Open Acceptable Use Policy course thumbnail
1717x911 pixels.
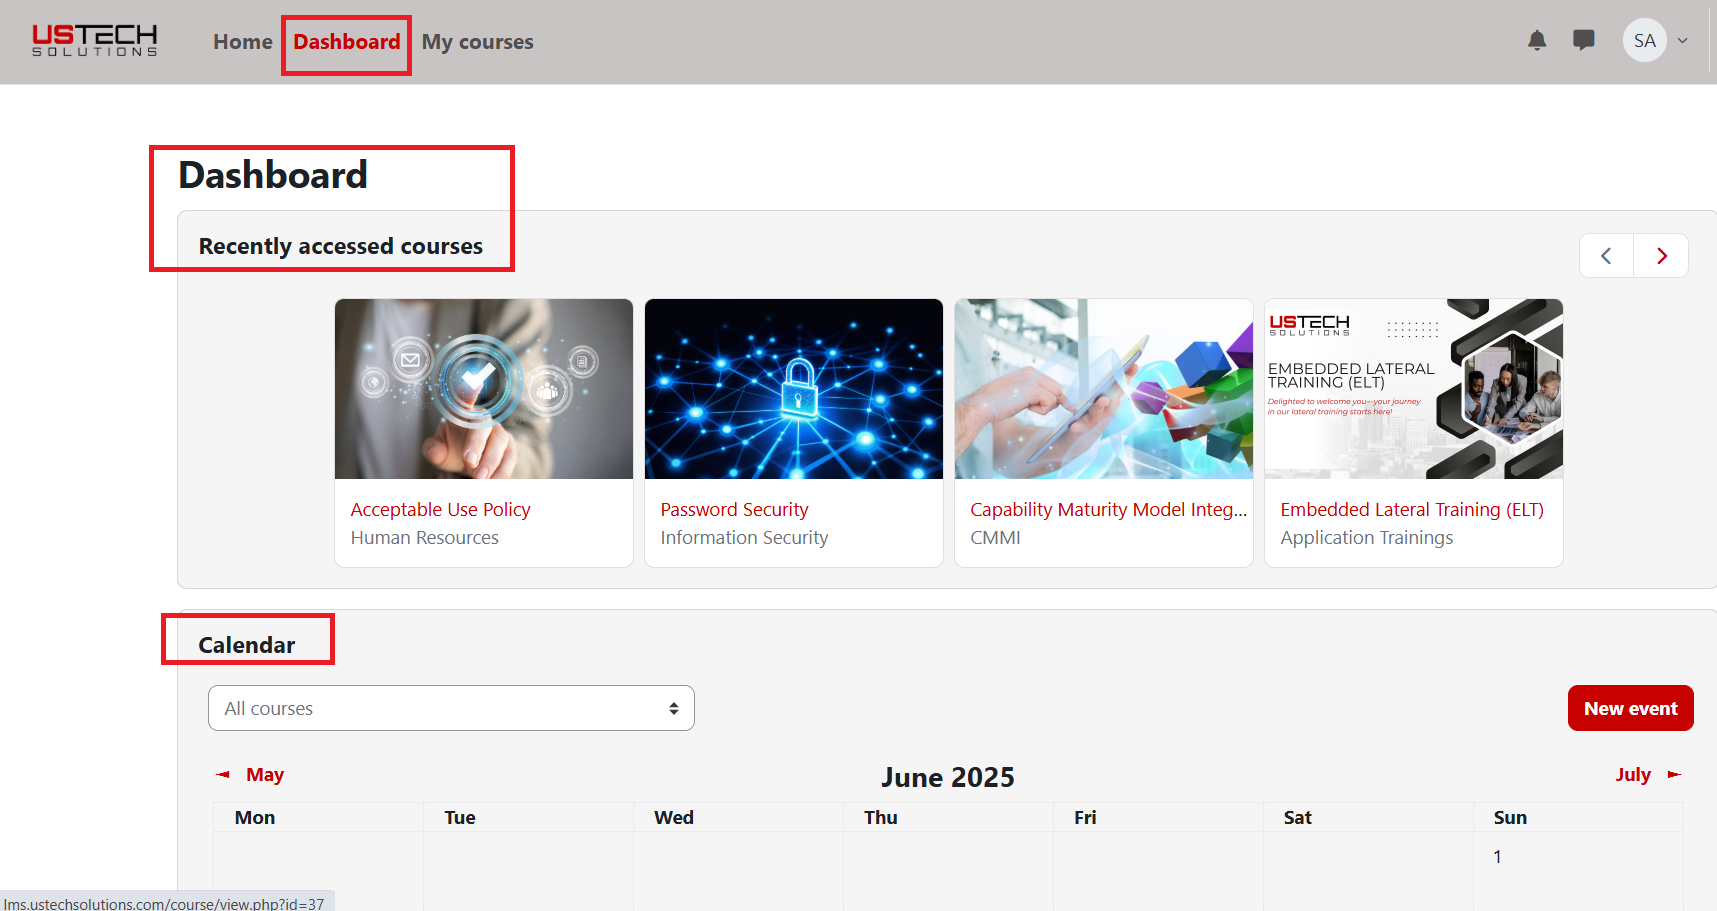(x=484, y=389)
